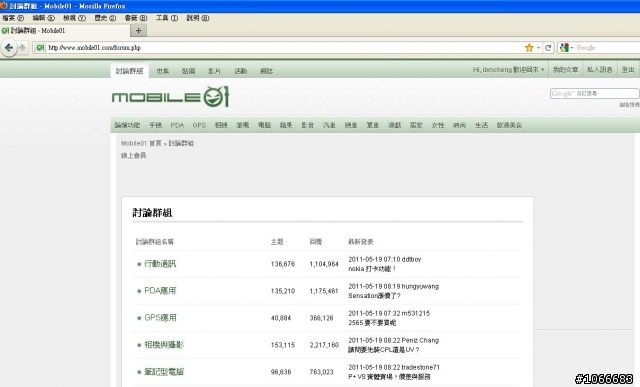
Task: Click latest post by Peniz Chang about CPL
Action: click(x=384, y=350)
